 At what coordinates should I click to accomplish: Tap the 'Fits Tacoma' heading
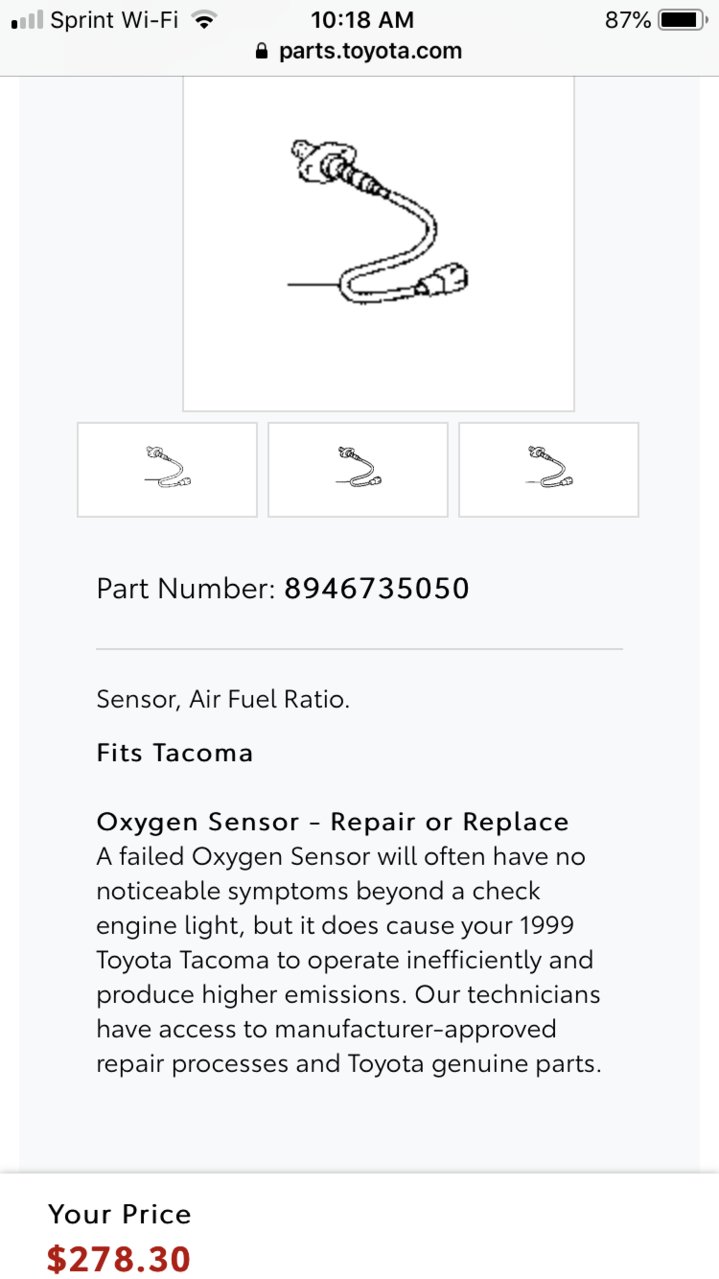point(174,752)
